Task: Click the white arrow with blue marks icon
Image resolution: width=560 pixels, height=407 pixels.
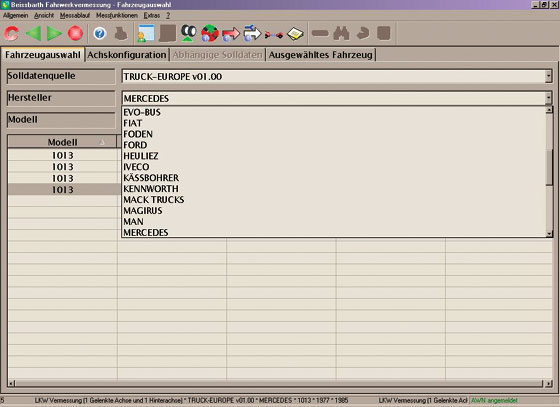Action: tap(252, 33)
